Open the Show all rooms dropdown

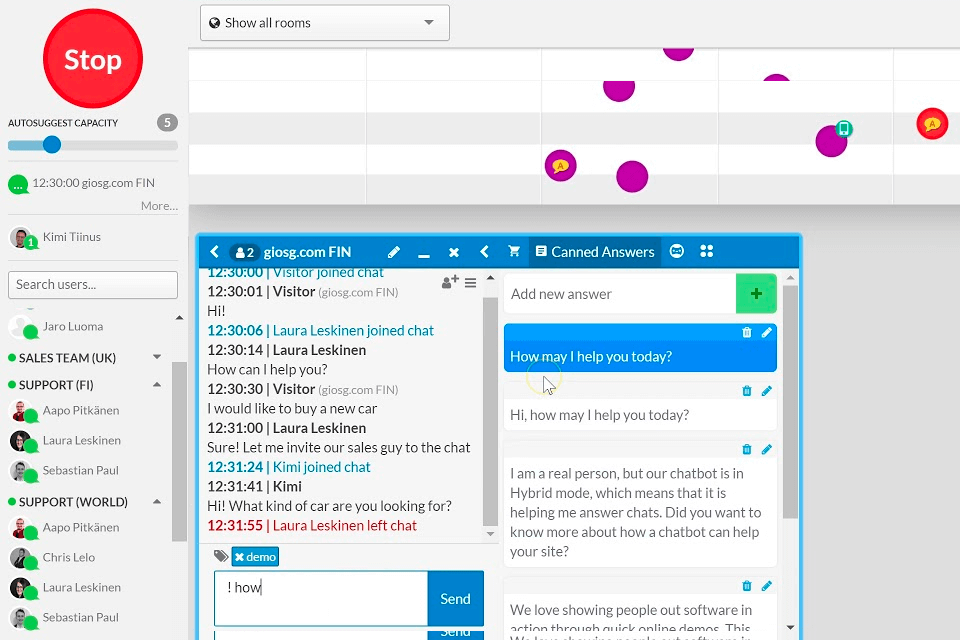324,22
